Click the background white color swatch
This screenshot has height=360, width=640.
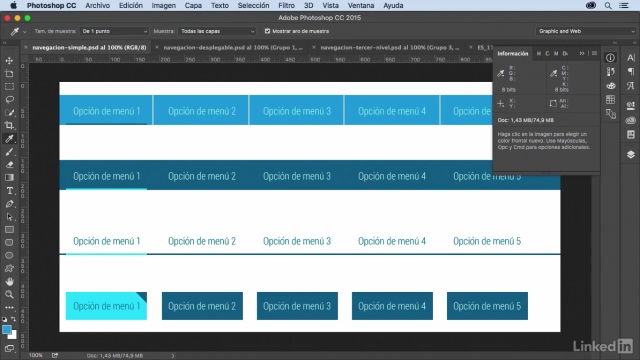pyautogui.click(x=14, y=336)
